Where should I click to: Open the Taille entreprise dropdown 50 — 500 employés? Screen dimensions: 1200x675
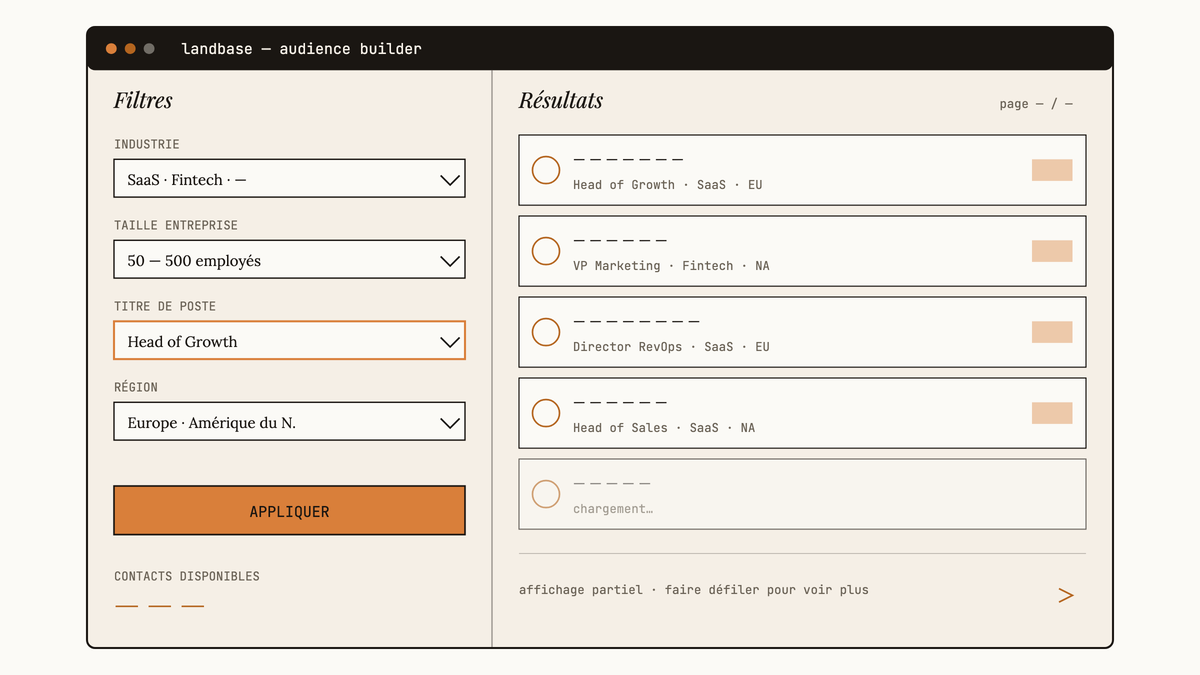289,260
